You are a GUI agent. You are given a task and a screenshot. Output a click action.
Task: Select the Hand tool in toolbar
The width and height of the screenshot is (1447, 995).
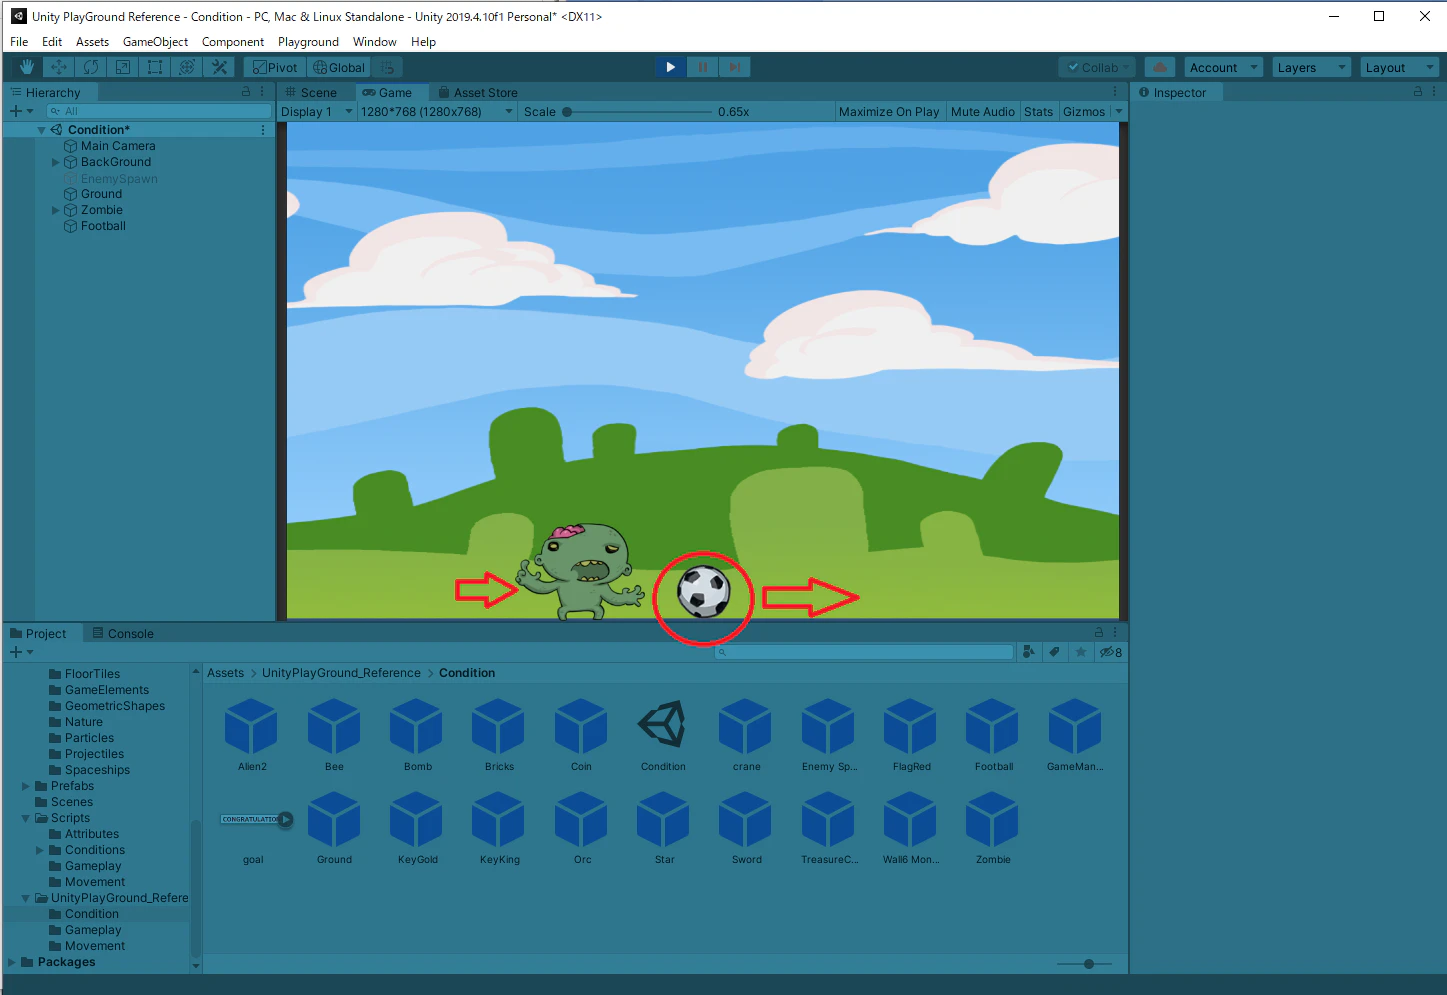(26, 67)
